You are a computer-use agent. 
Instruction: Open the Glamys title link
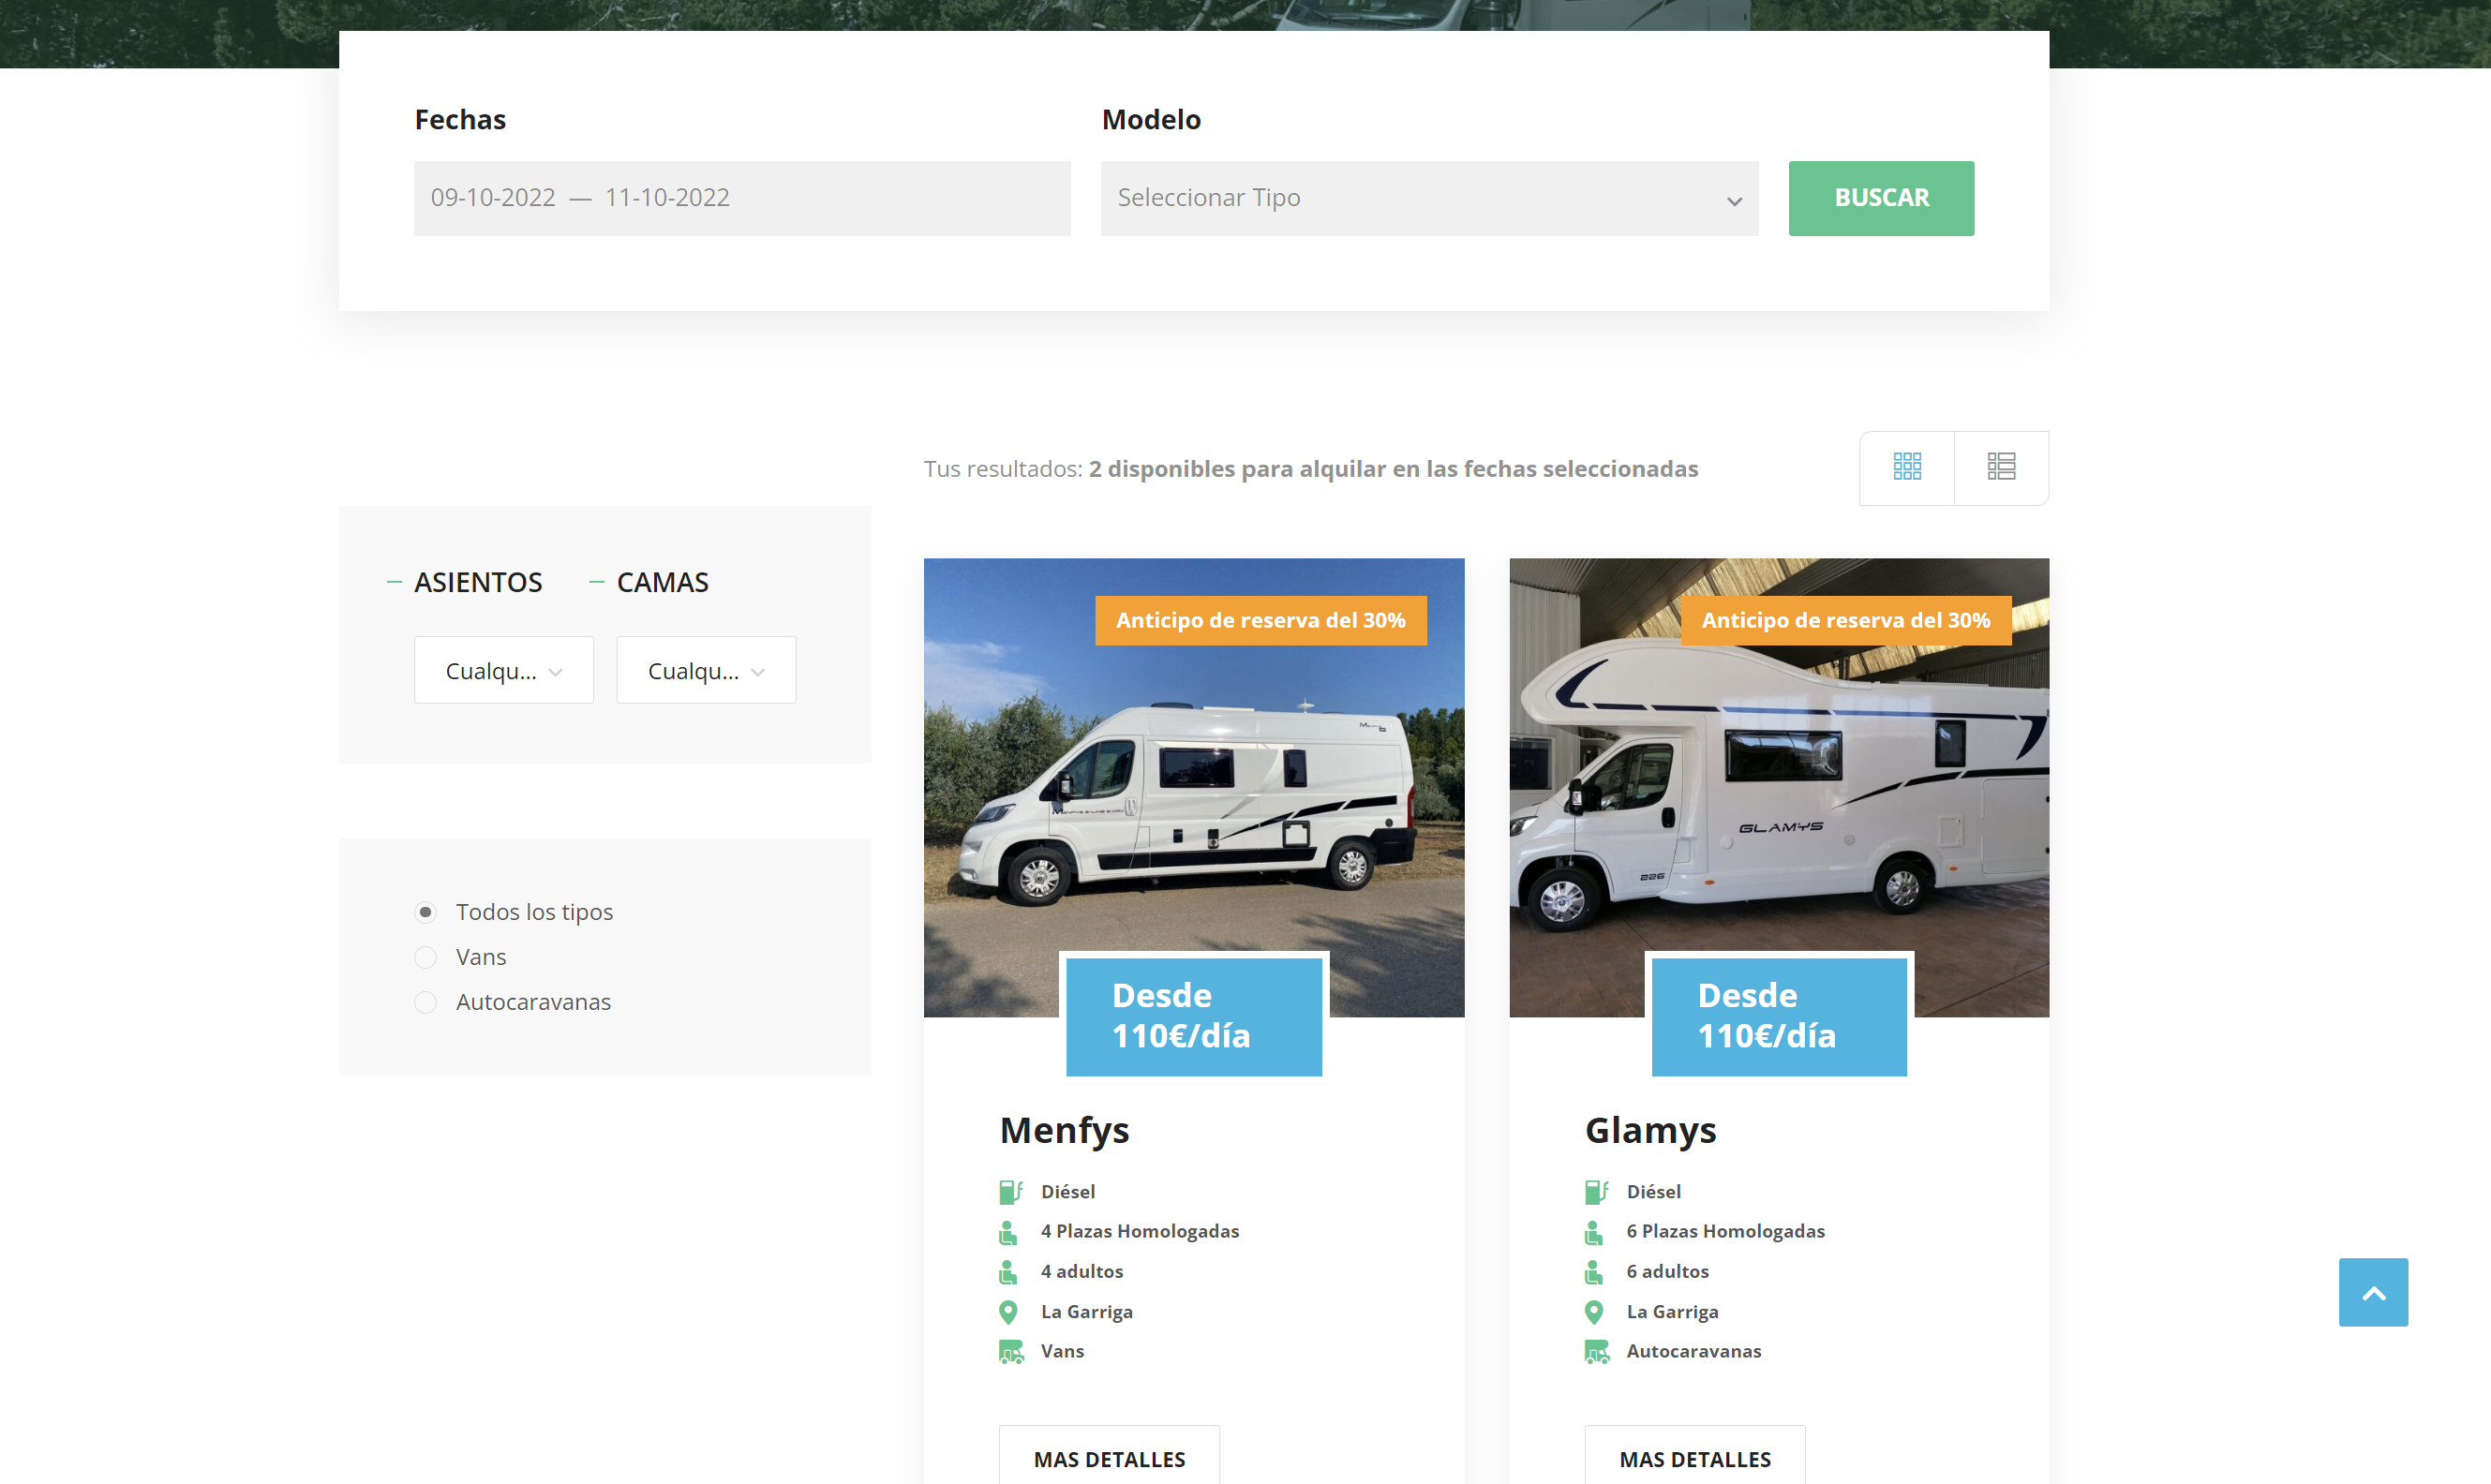pyautogui.click(x=1650, y=1130)
